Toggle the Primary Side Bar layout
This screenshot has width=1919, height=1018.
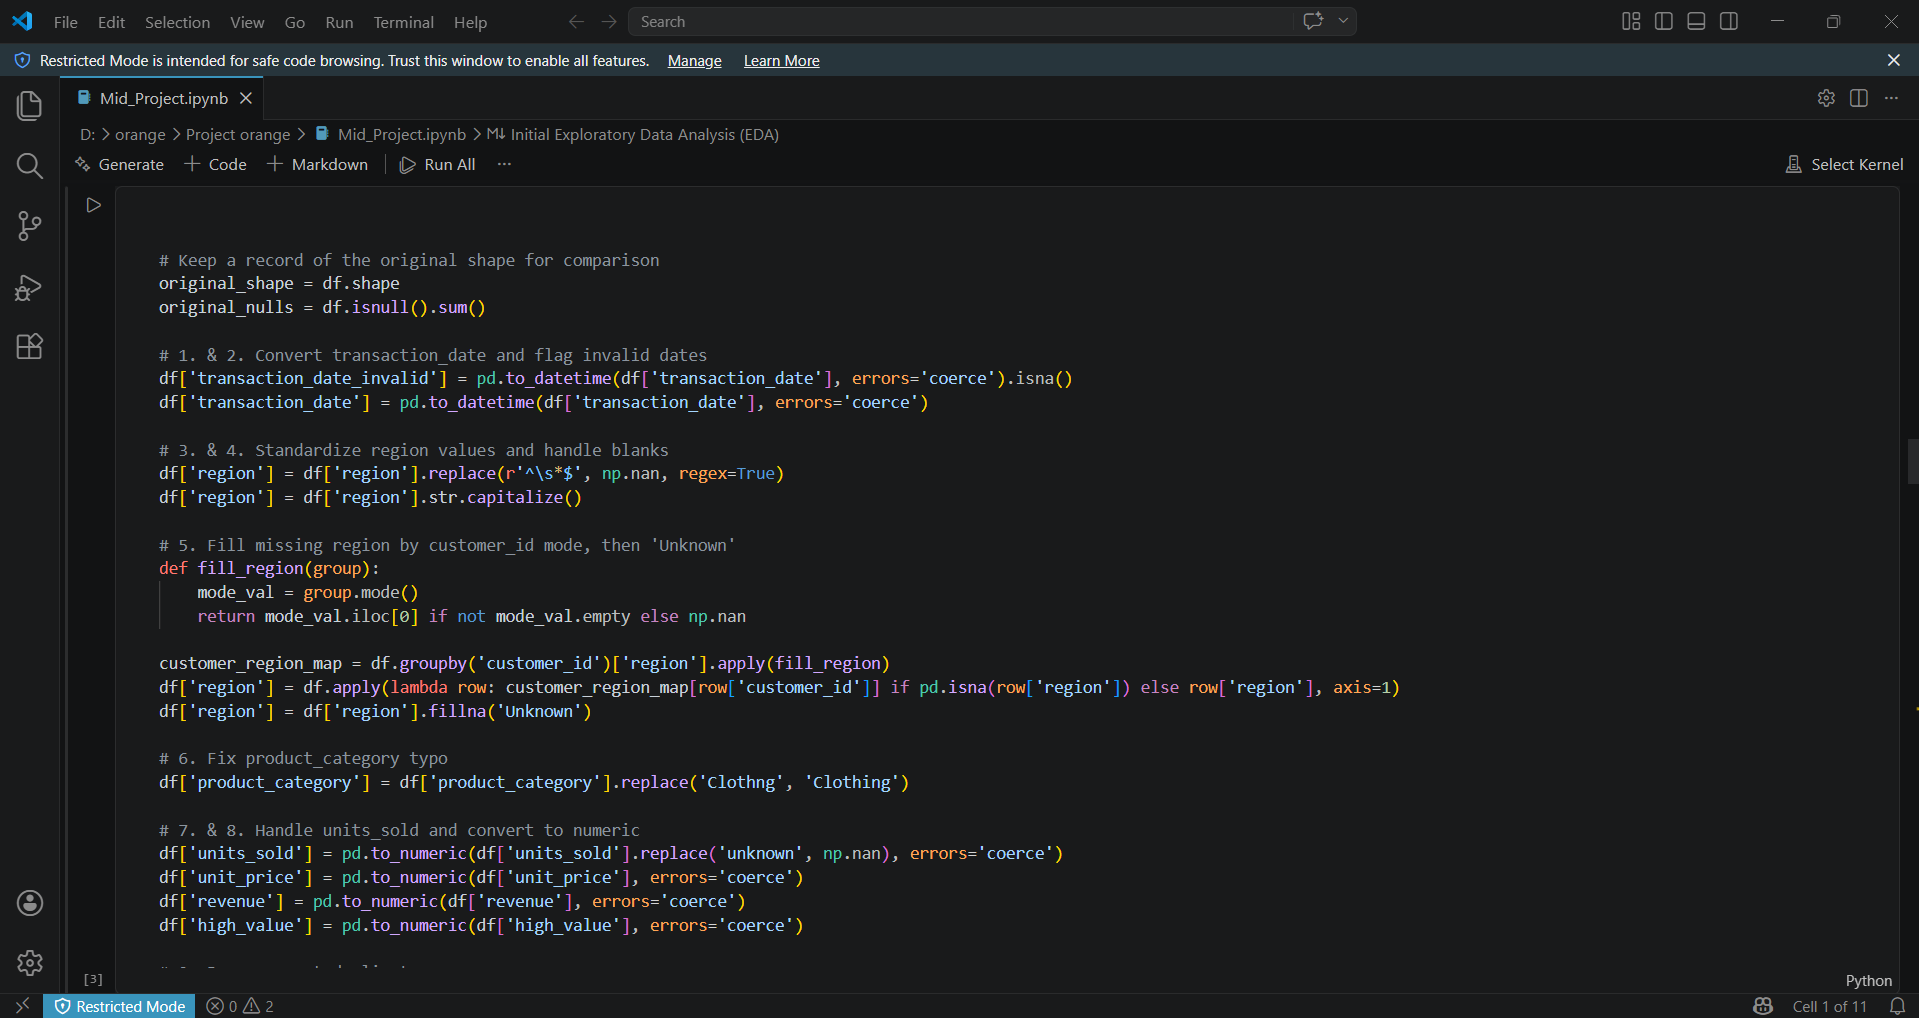1664,21
